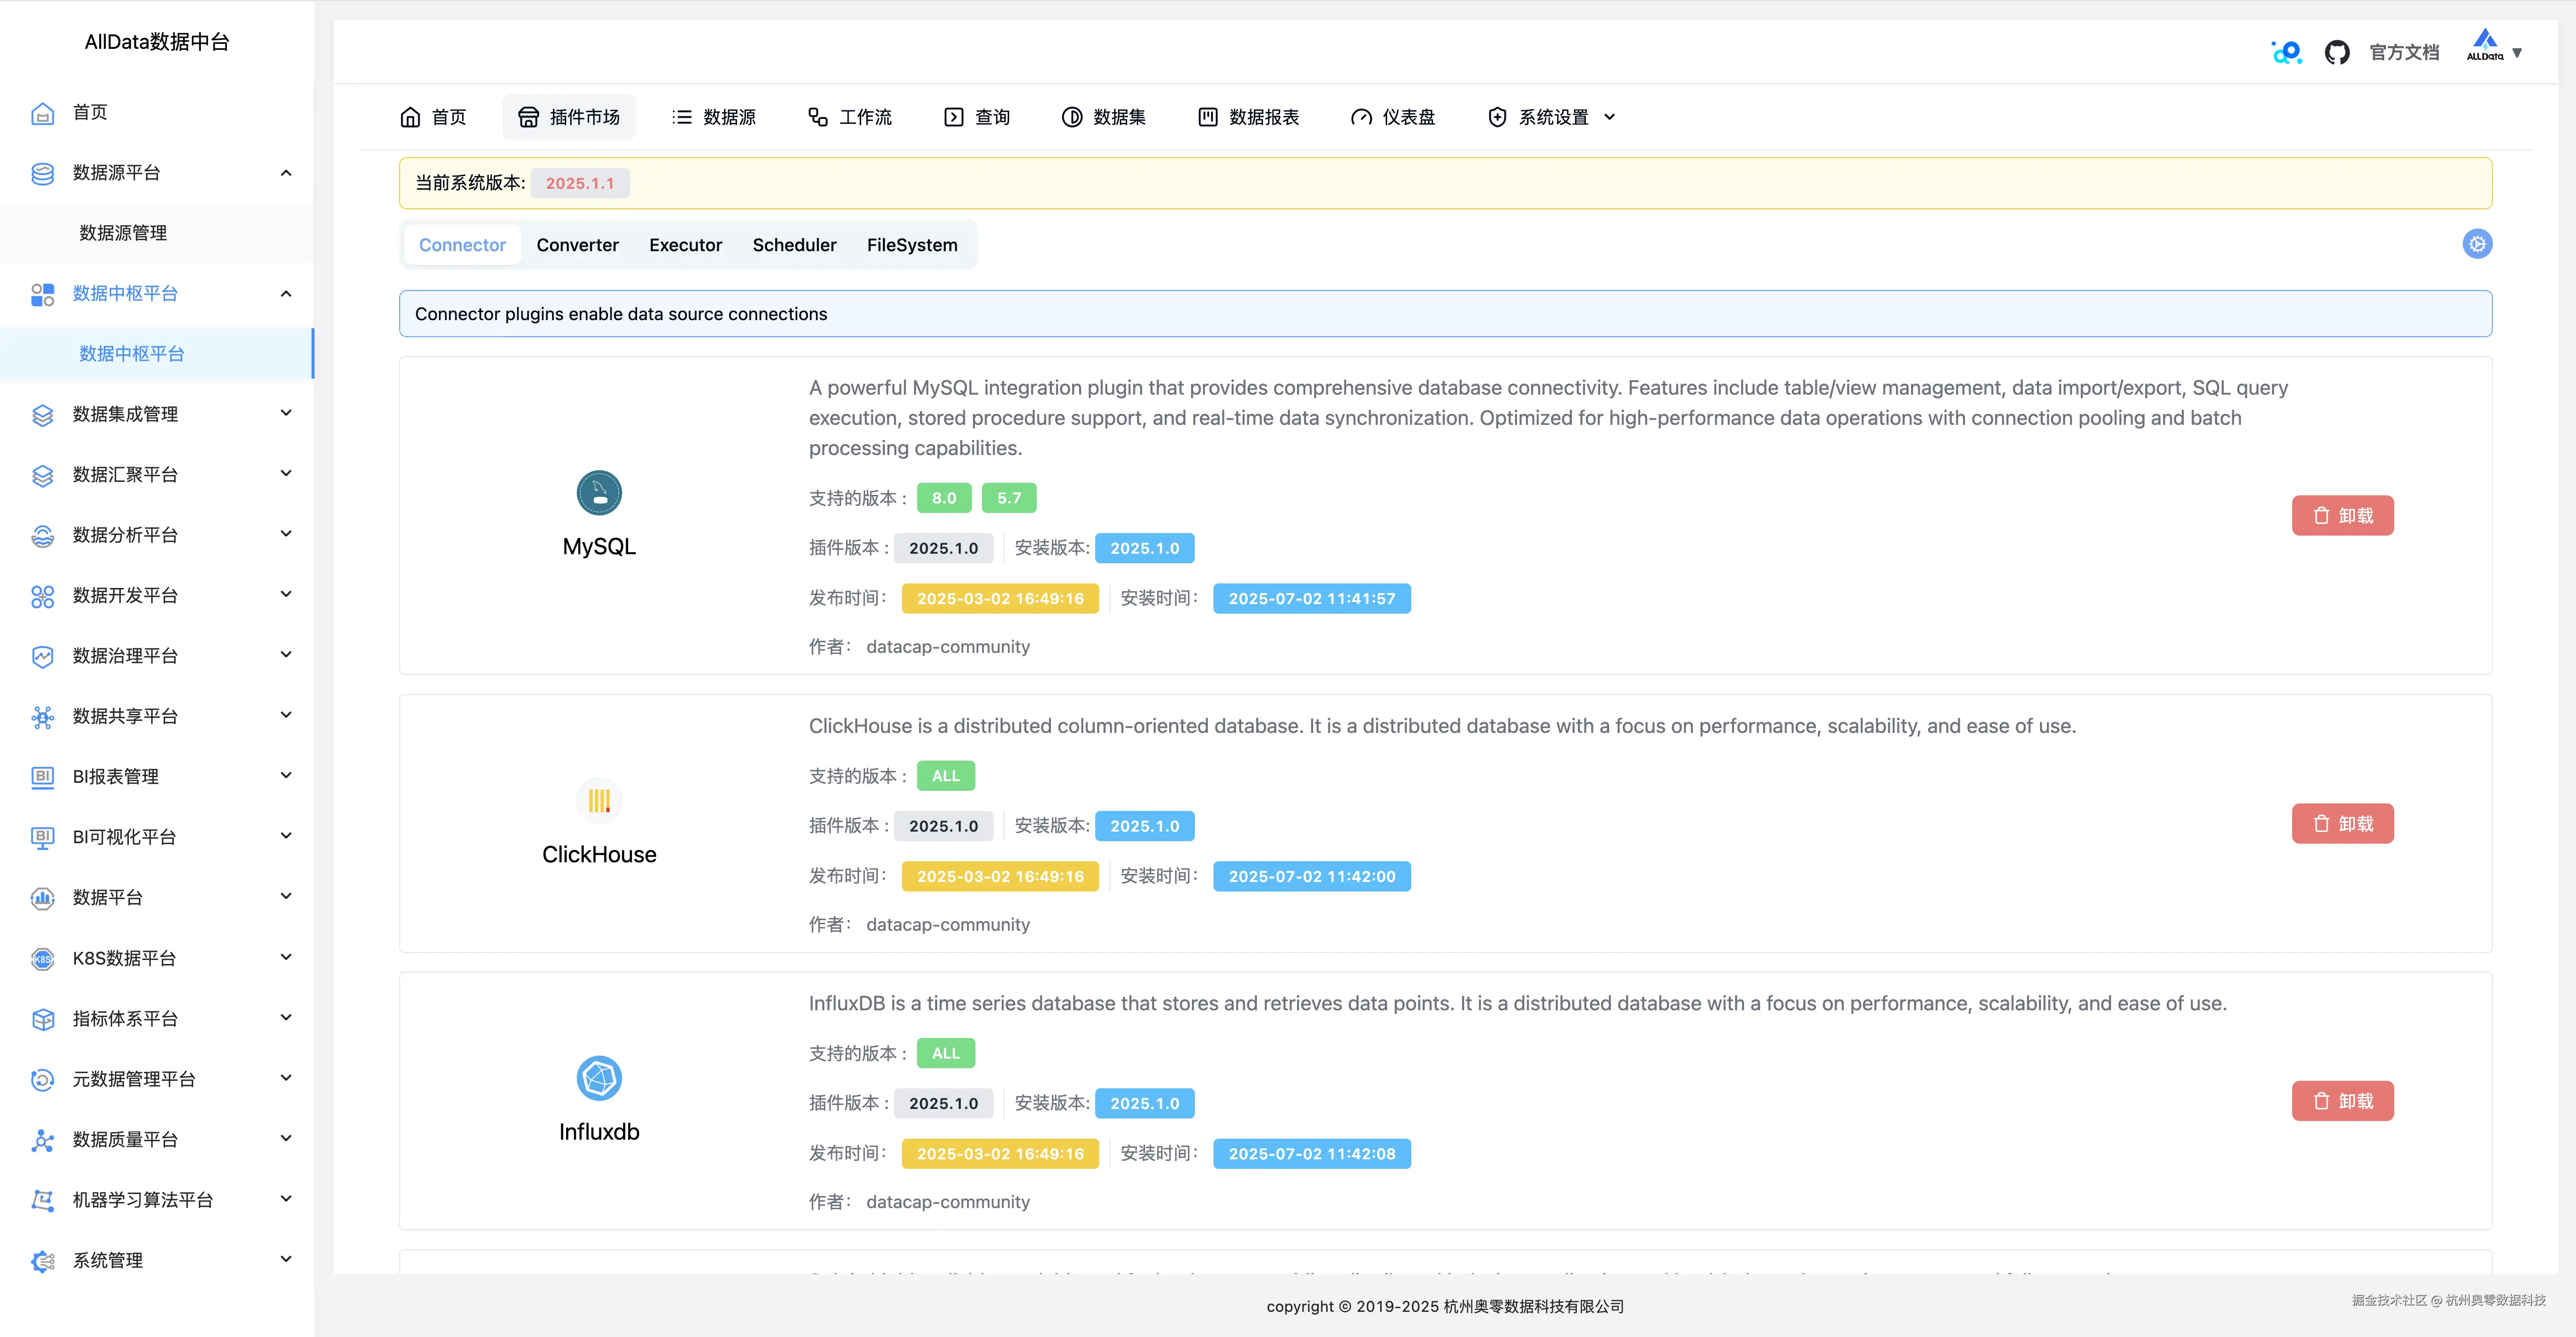
Task: Click the MySQL plugin logo
Action: pyautogui.click(x=599, y=493)
